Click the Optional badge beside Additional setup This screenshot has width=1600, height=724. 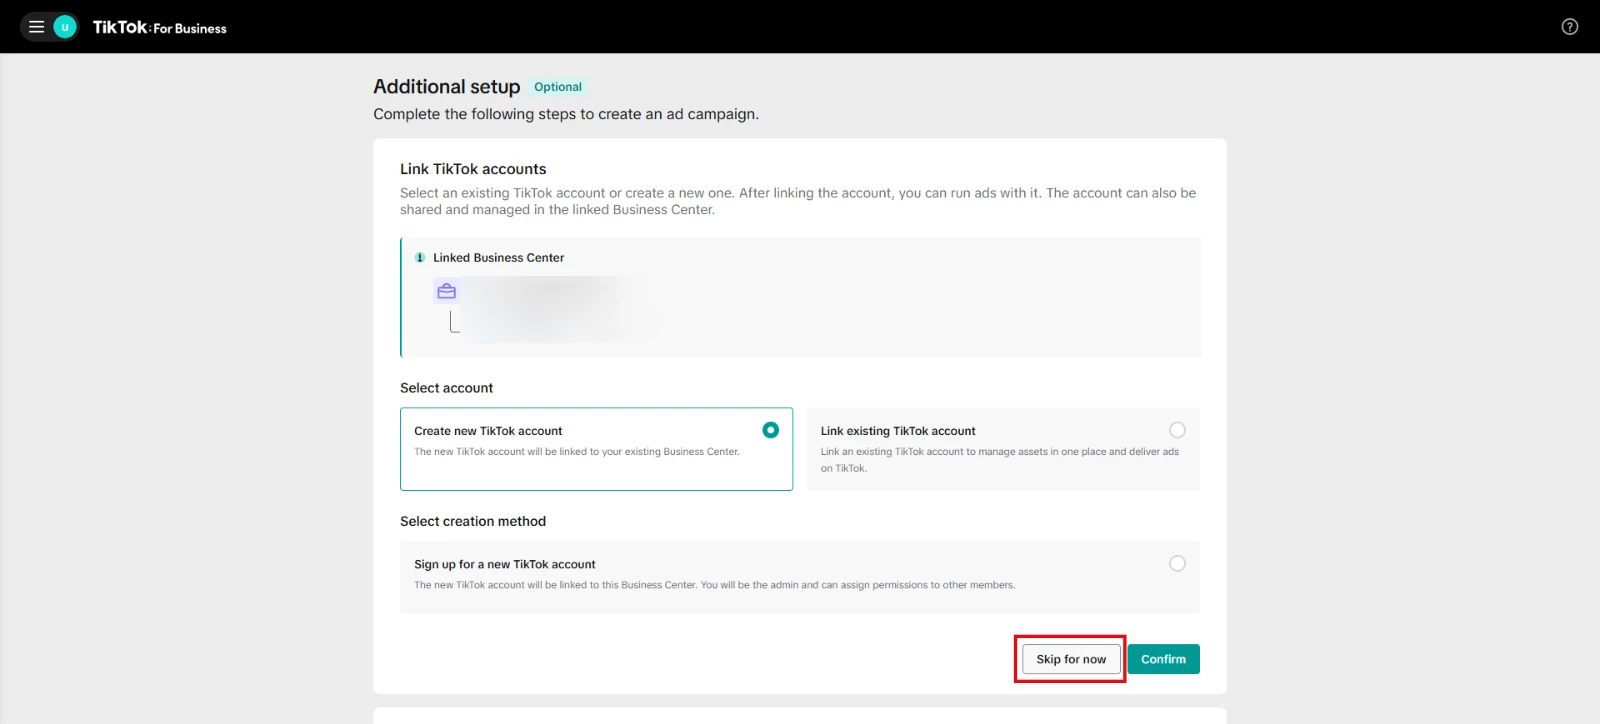click(x=557, y=87)
